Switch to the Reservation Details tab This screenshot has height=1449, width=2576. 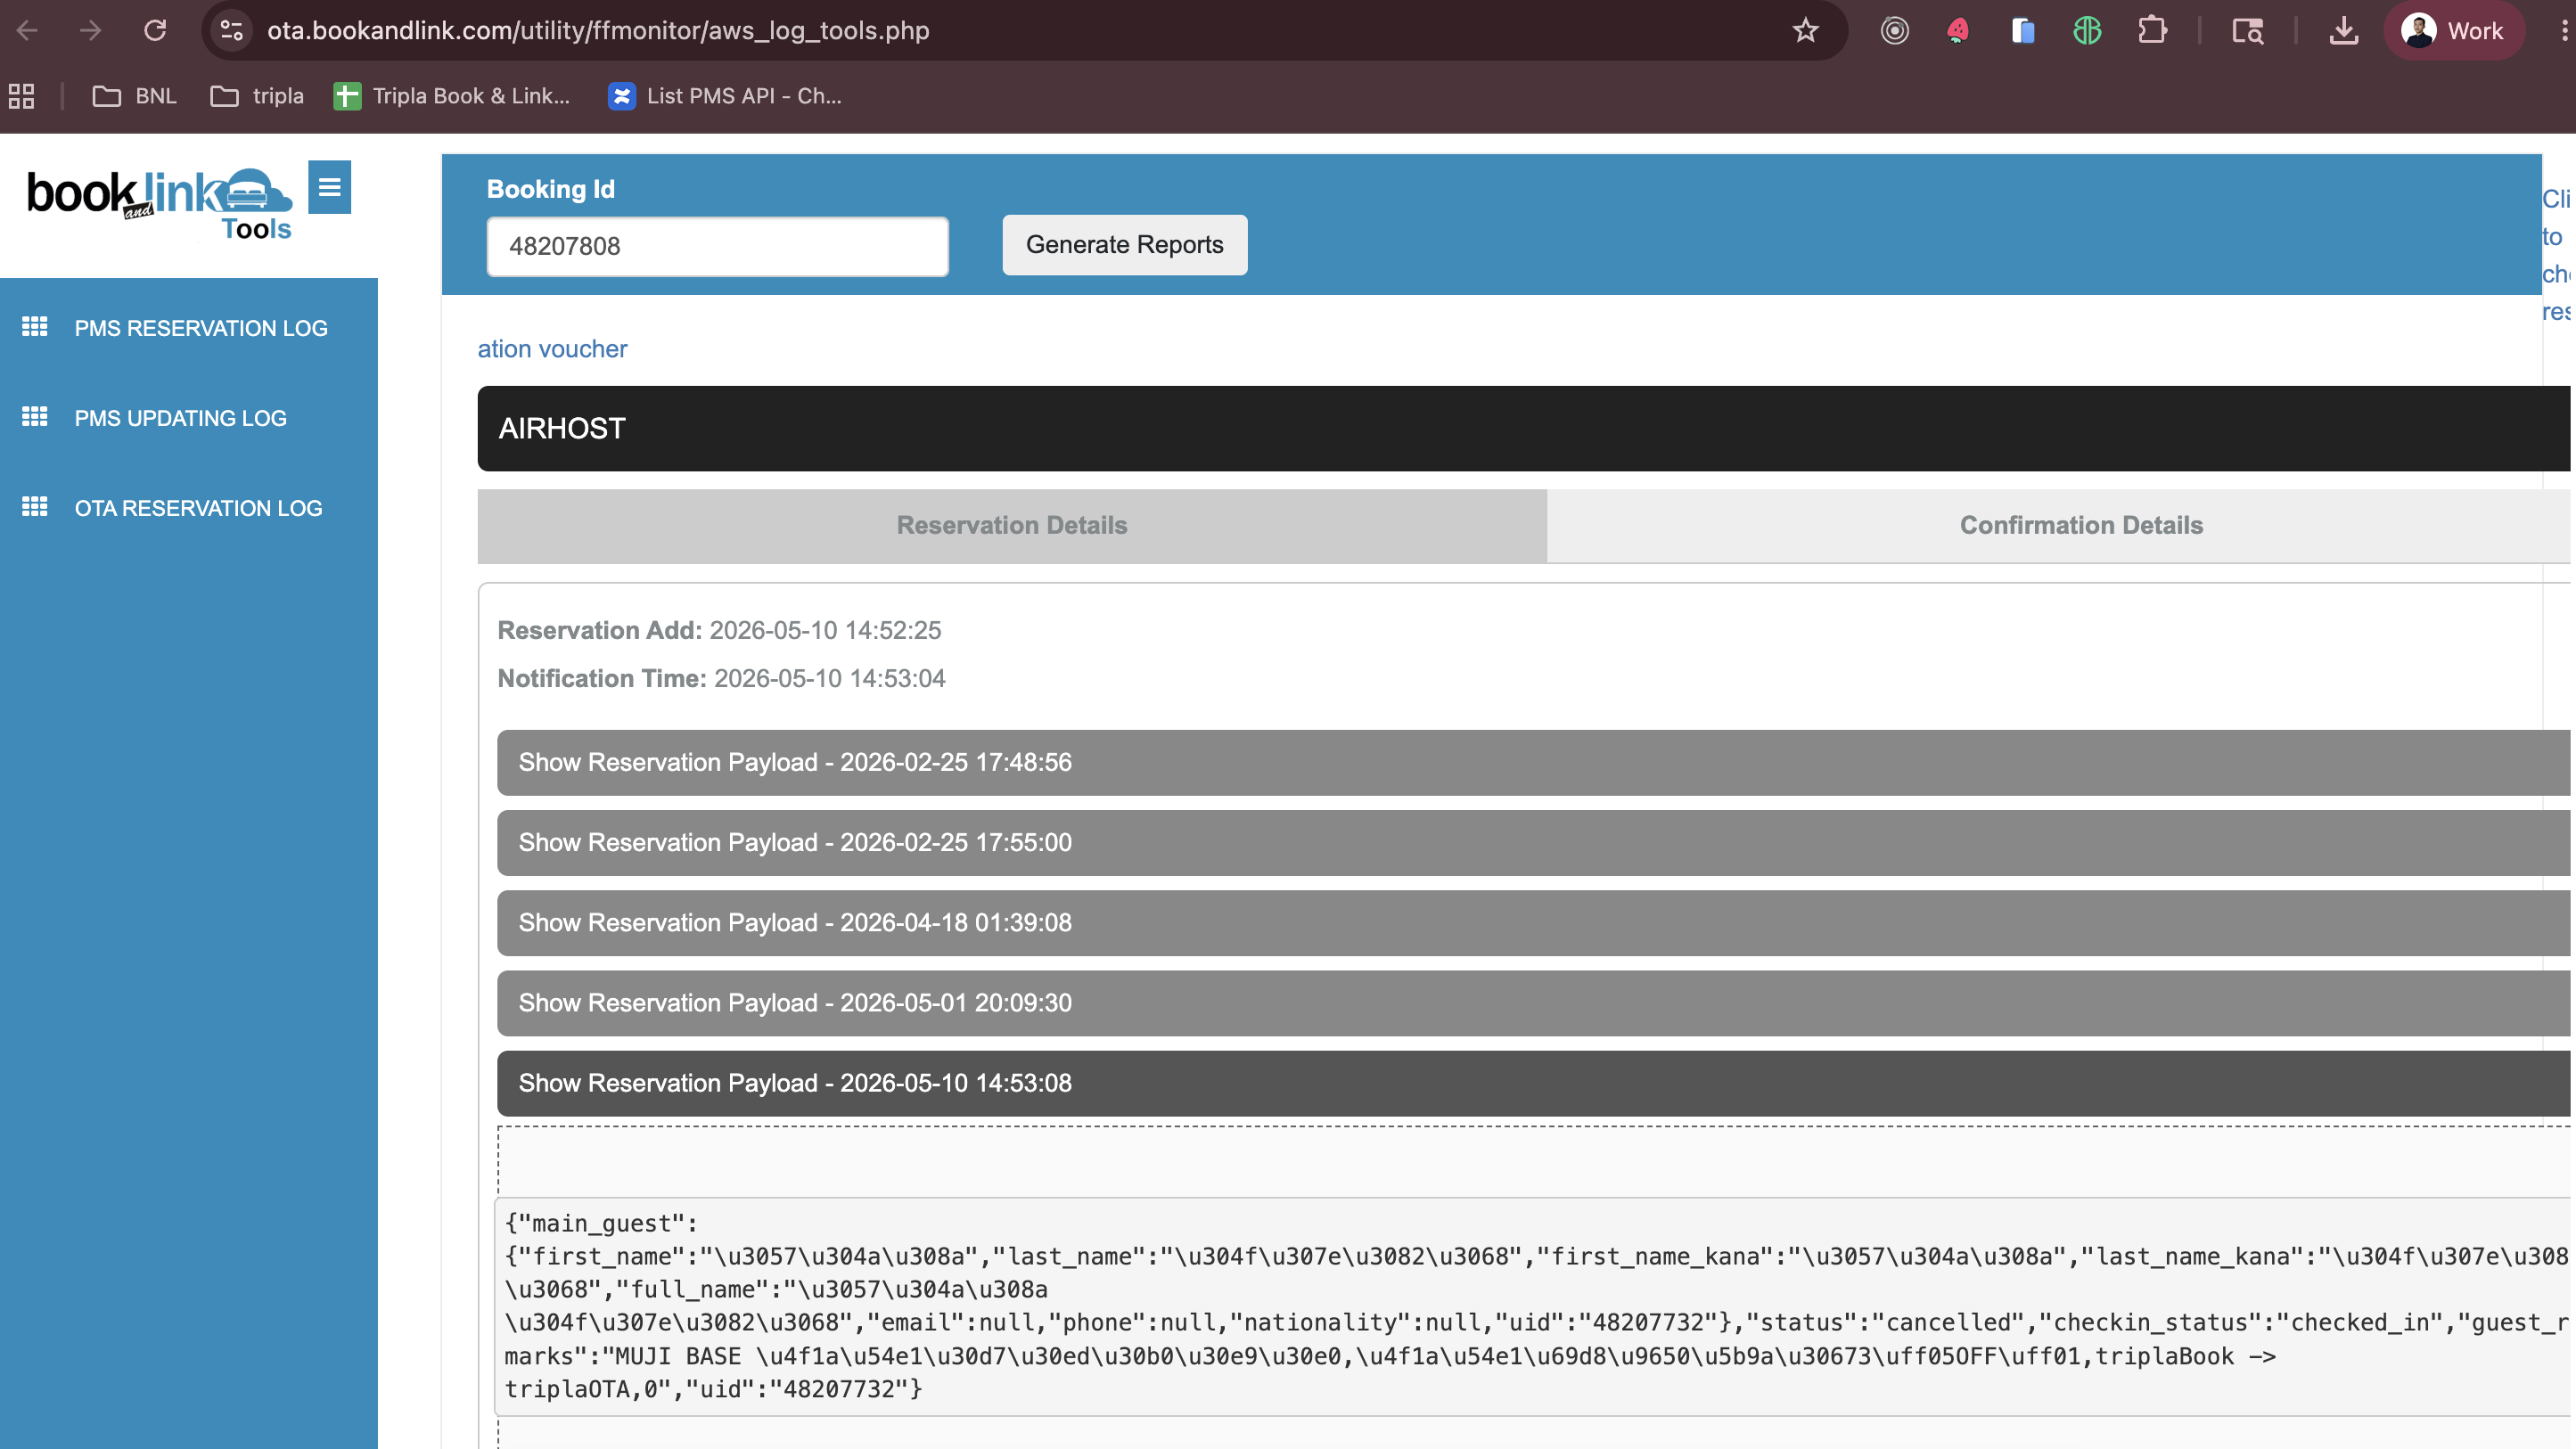click(x=1012, y=525)
